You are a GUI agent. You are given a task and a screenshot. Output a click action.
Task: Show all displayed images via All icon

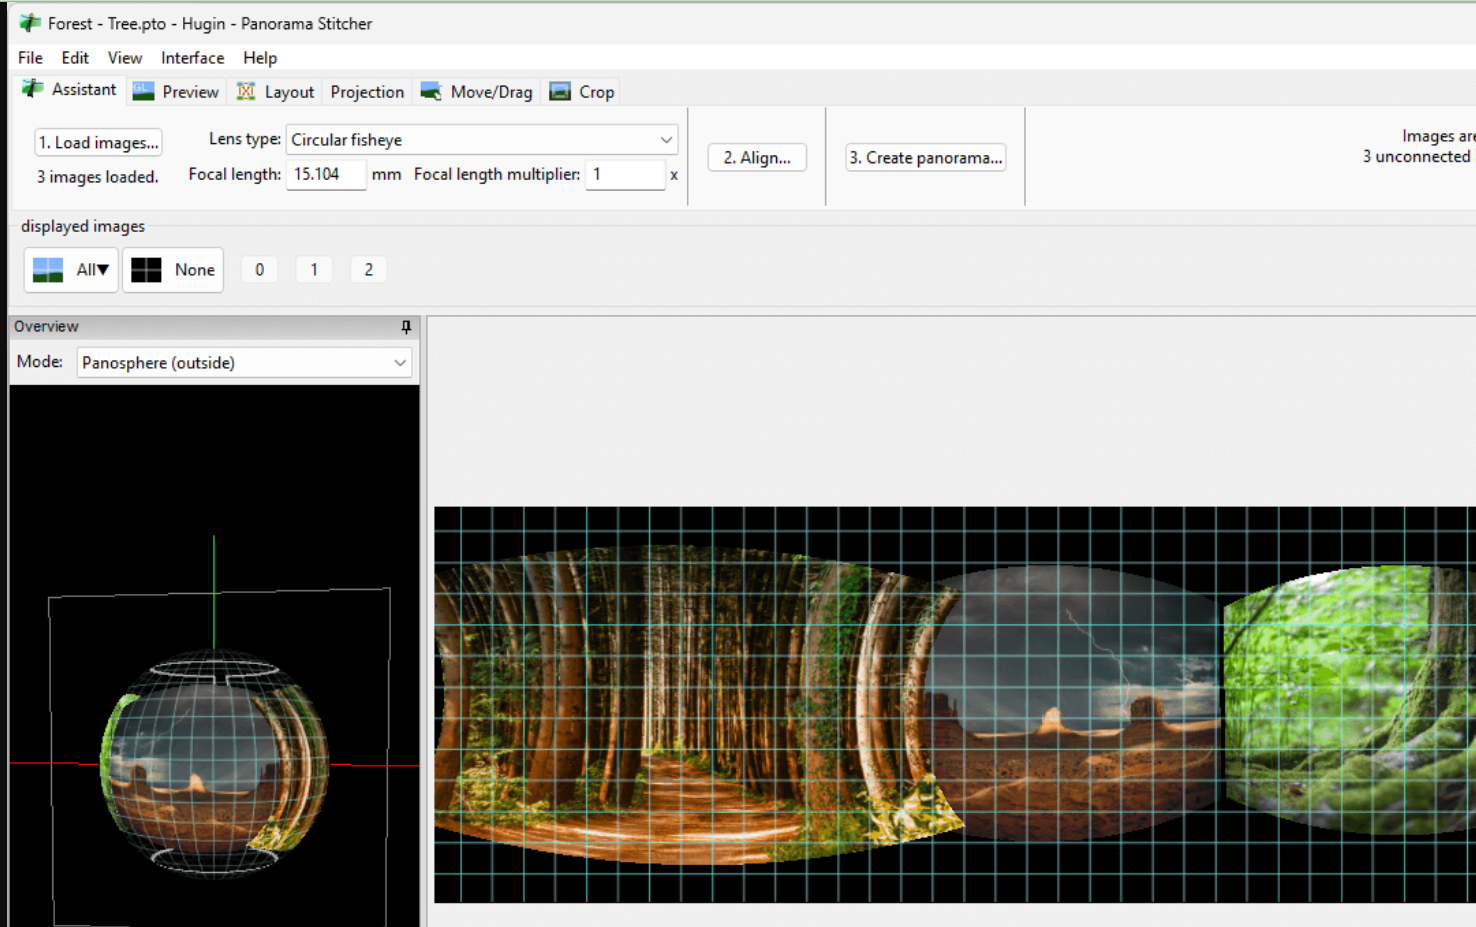point(46,269)
